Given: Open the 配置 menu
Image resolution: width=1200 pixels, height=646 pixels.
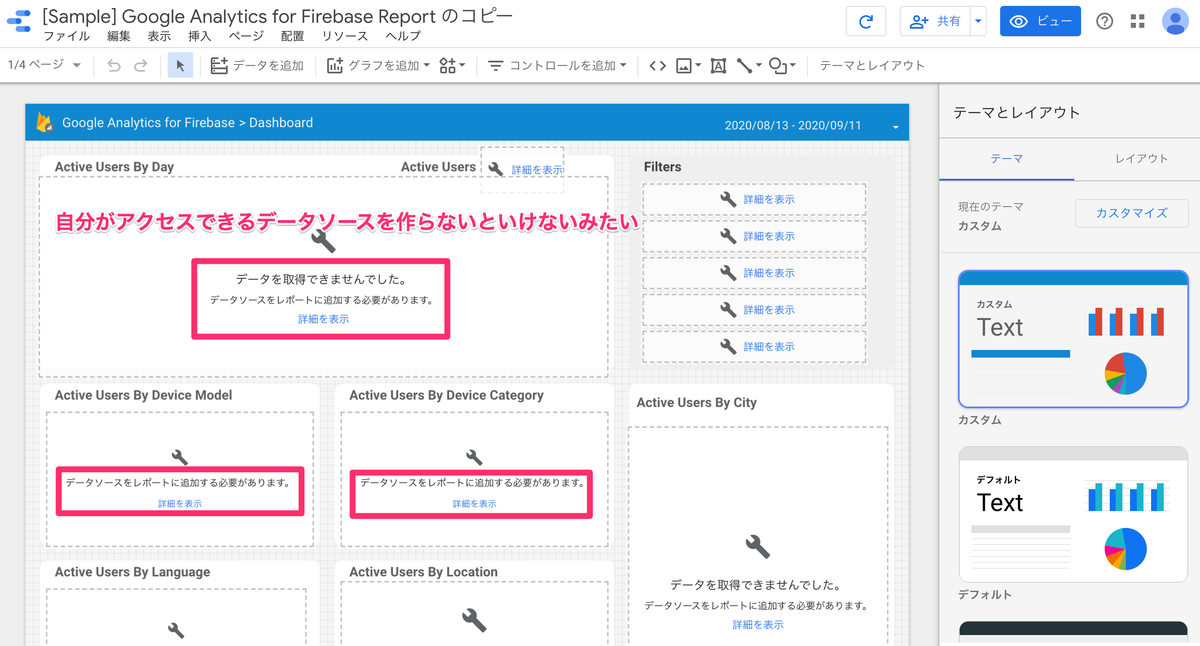Looking at the screenshot, I should click(x=293, y=36).
